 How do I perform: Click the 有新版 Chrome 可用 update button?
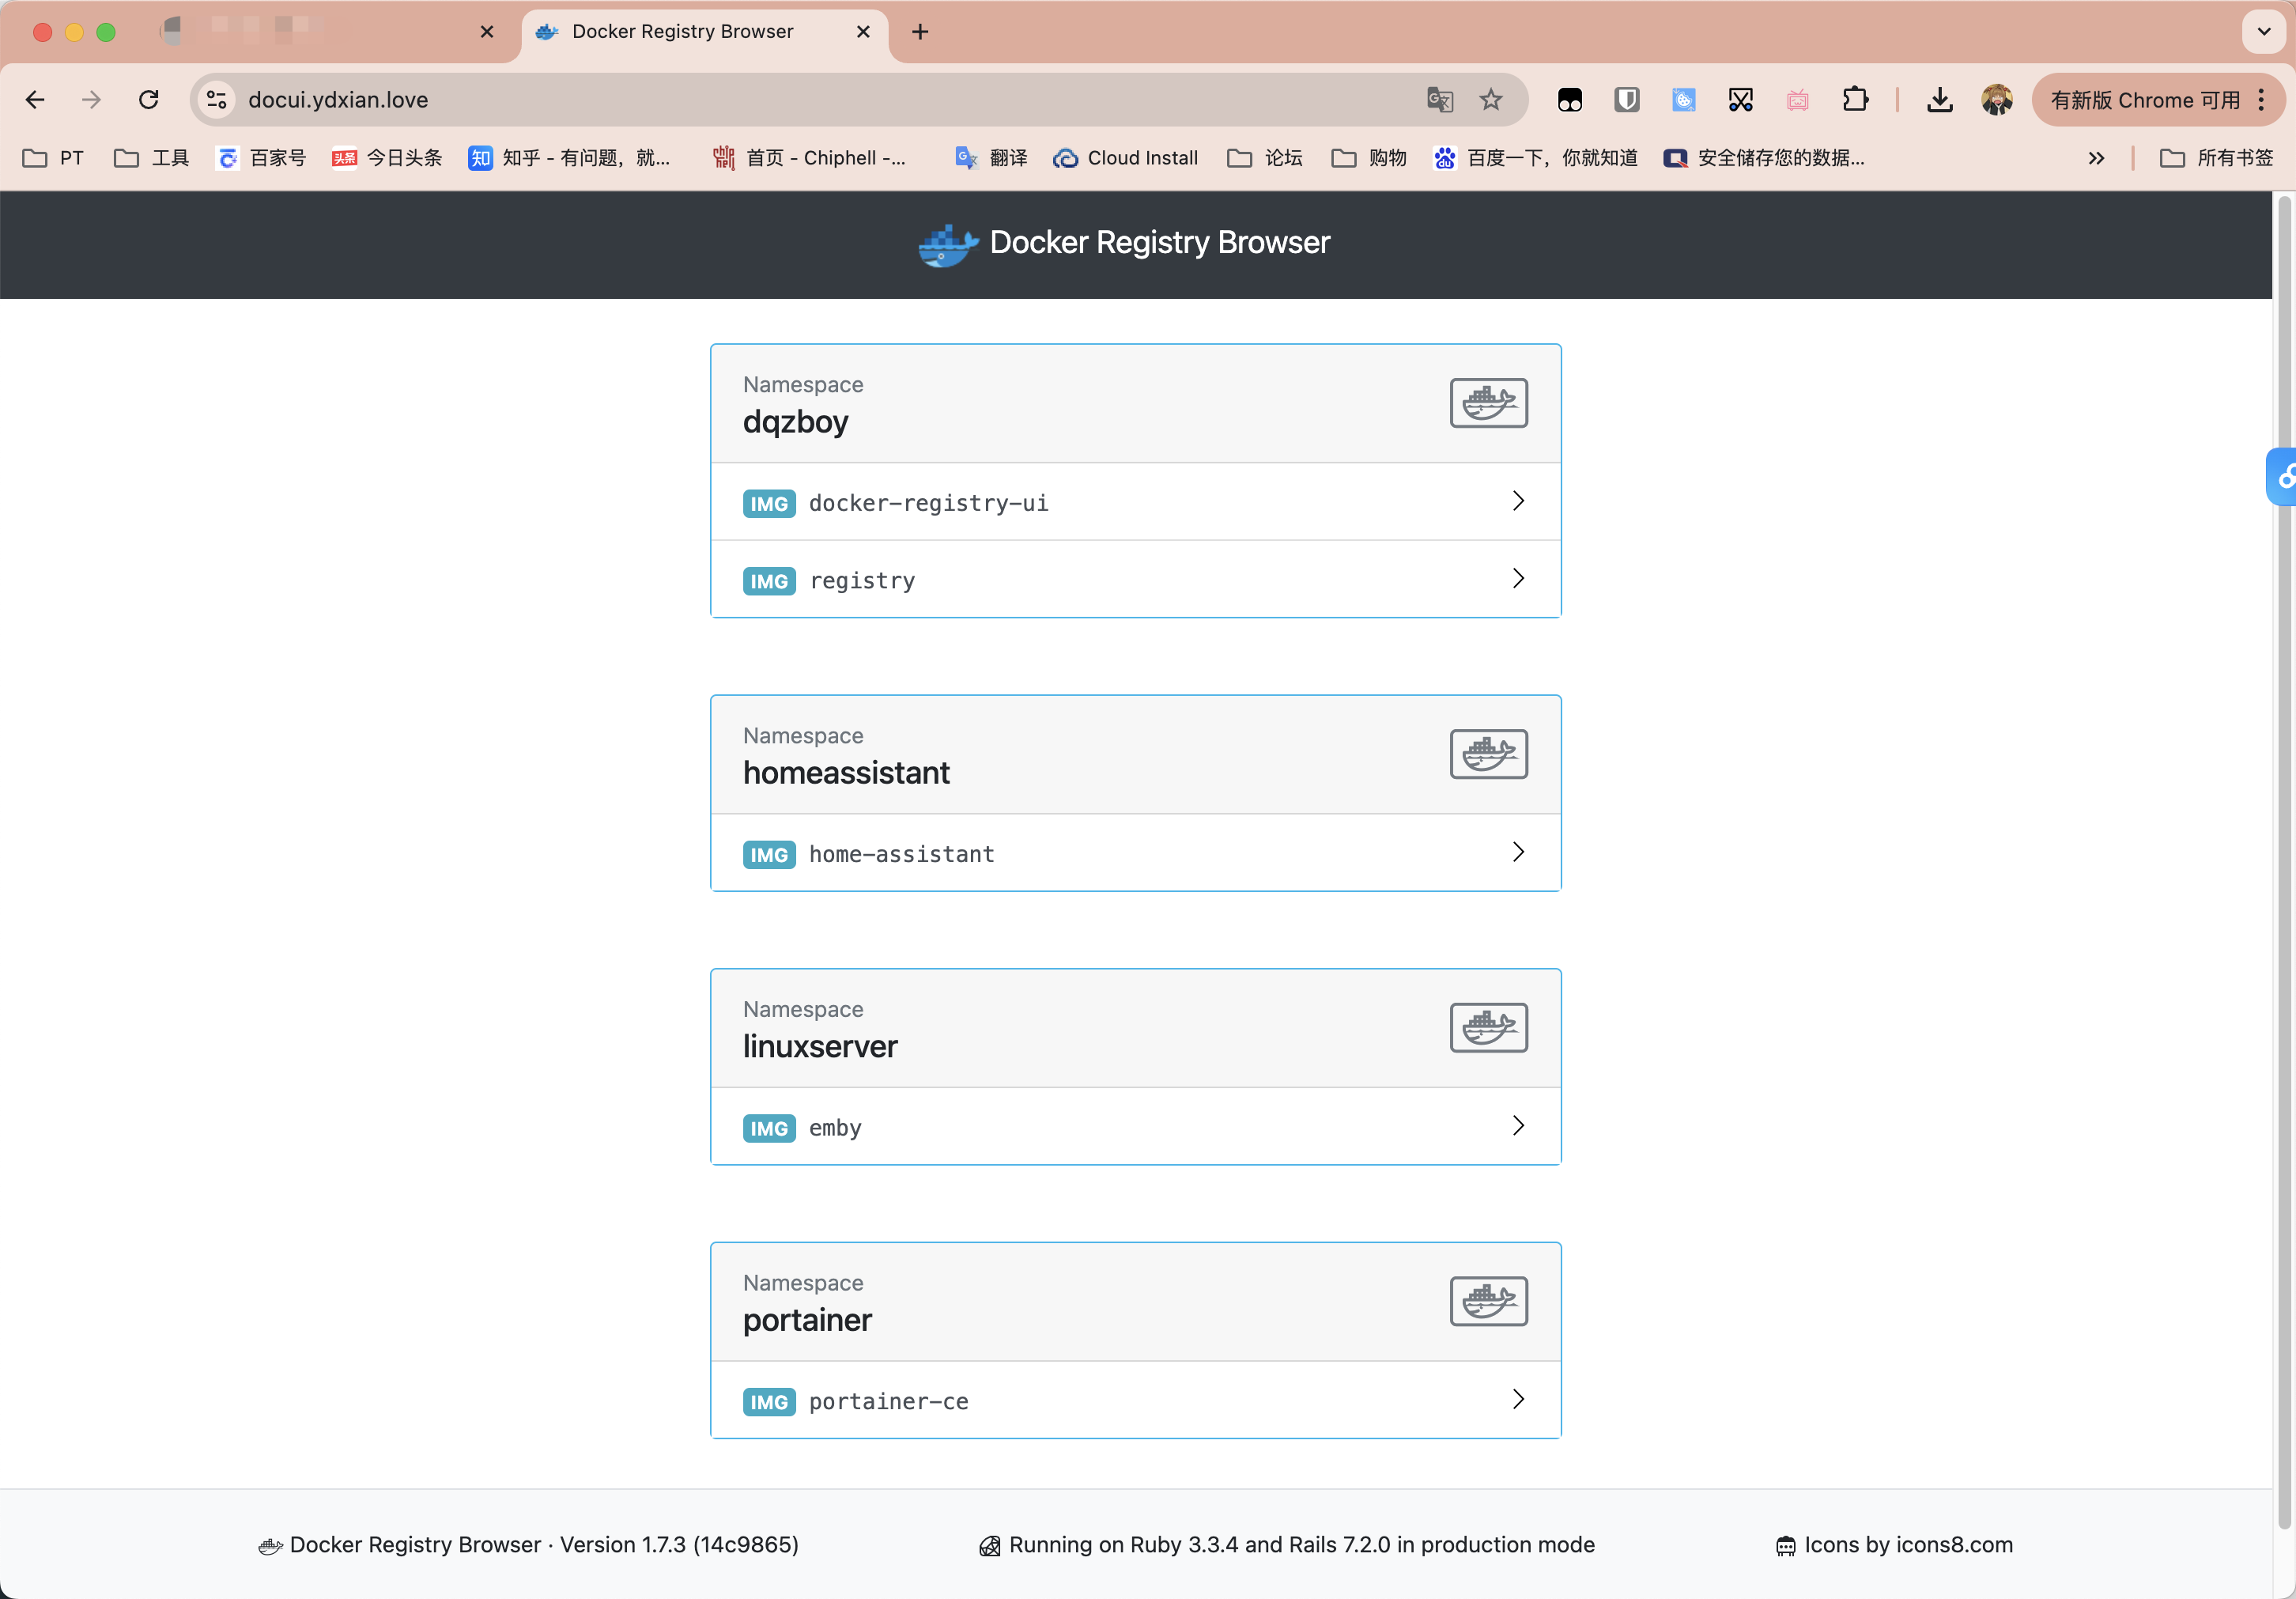coord(2144,100)
